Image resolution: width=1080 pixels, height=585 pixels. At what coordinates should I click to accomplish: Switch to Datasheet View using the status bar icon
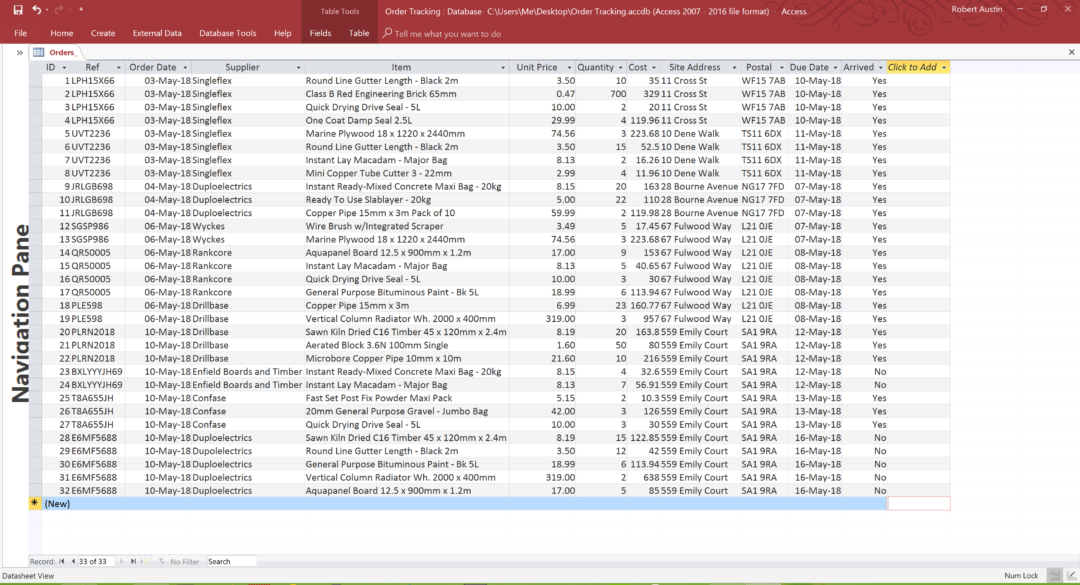[x=1055, y=575]
